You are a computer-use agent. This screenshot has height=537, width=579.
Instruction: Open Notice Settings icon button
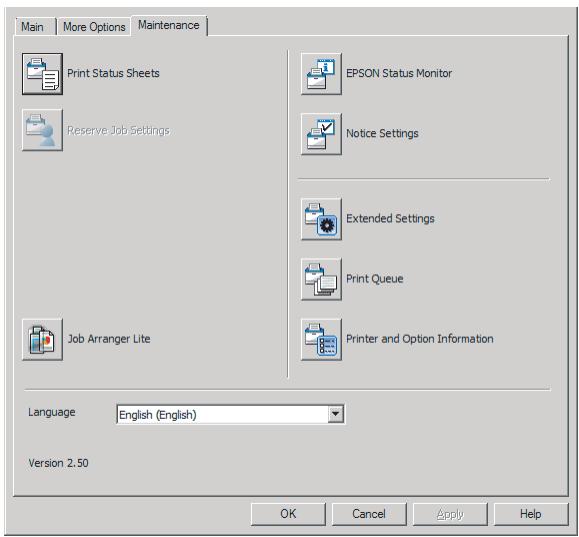321,134
